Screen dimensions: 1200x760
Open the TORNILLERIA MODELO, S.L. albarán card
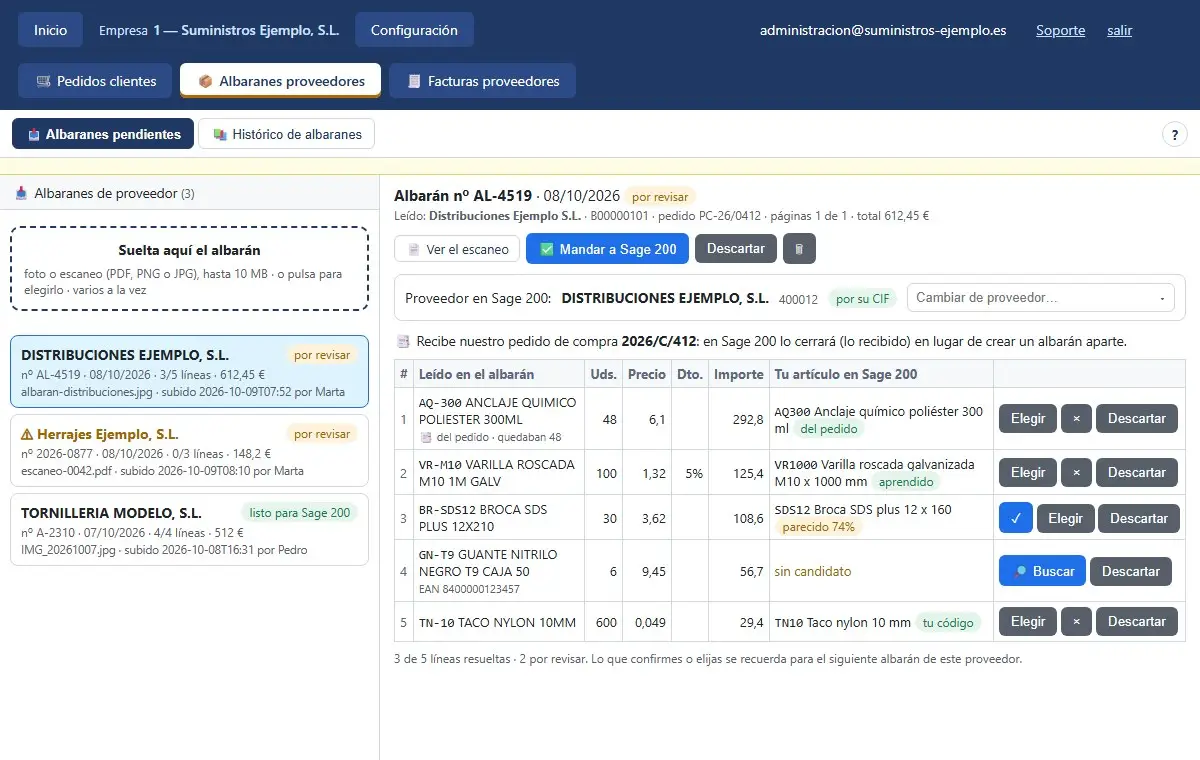click(x=189, y=530)
